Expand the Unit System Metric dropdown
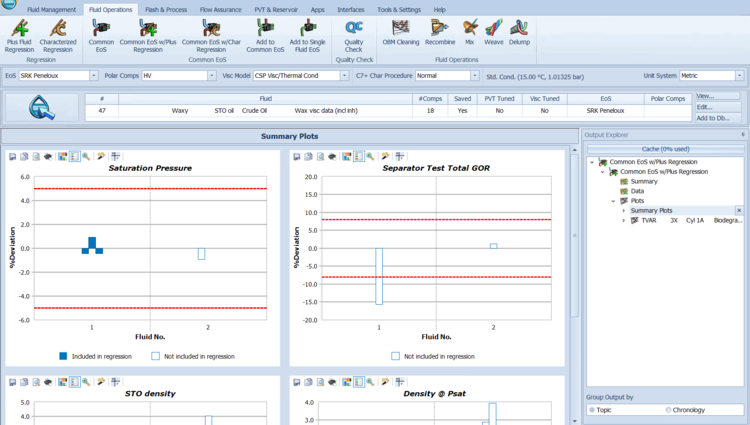The height and width of the screenshot is (425, 750). [x=740, y=75]
